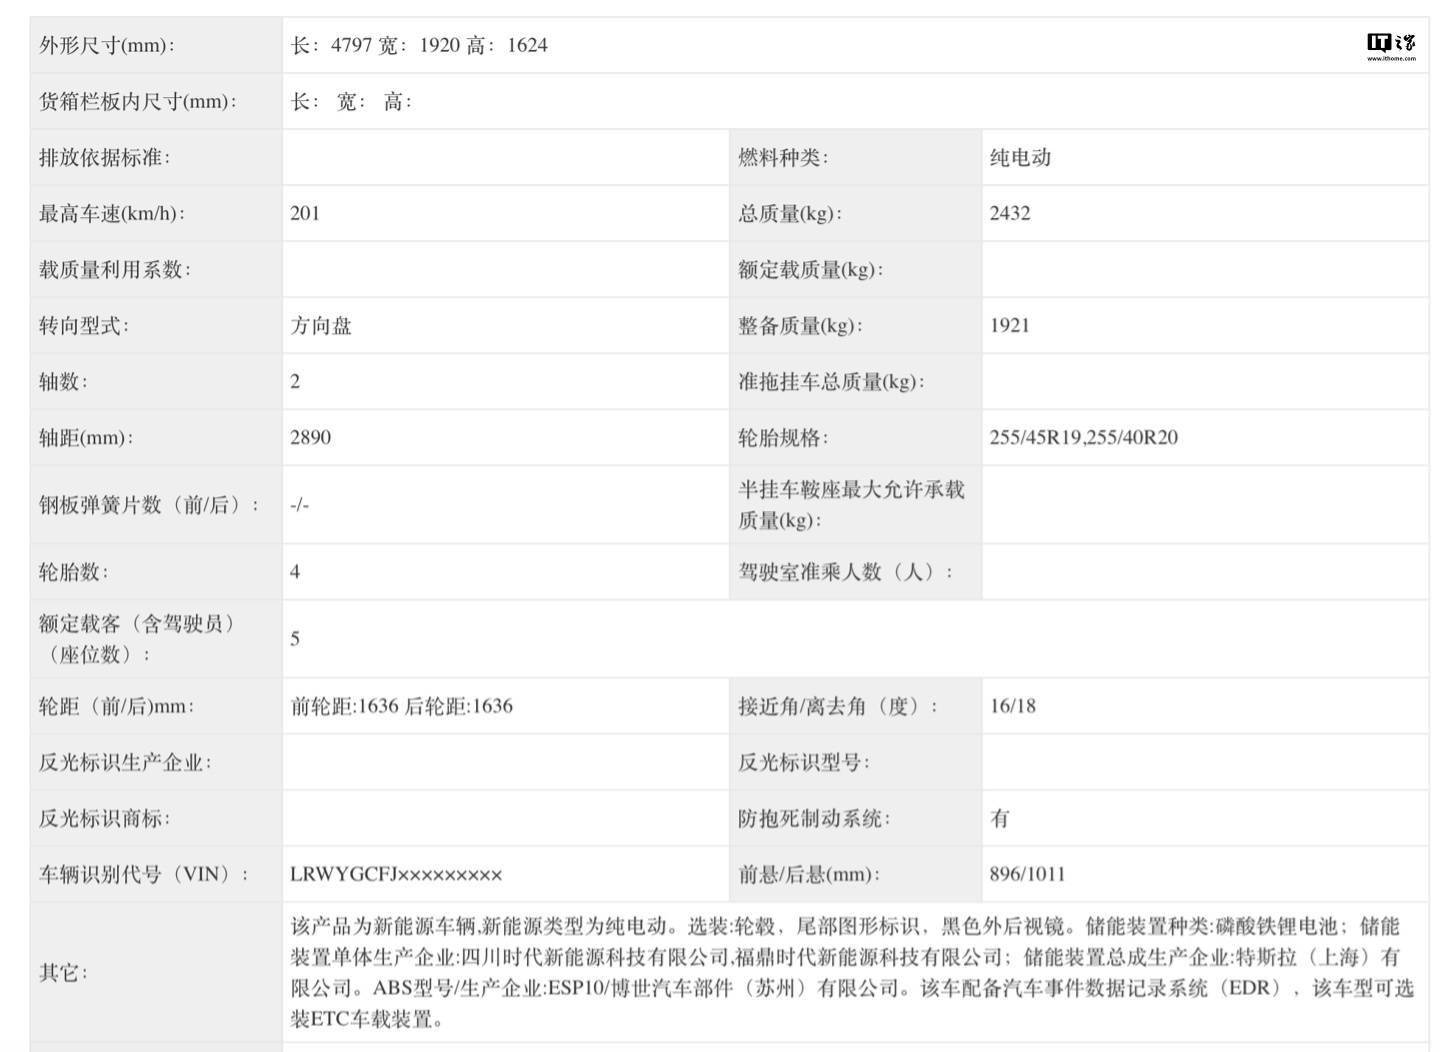Viewport: 1440px width, 1052px height.
Task: Click the label 轮距（前/后)mm:
Action: click(117, 706)
